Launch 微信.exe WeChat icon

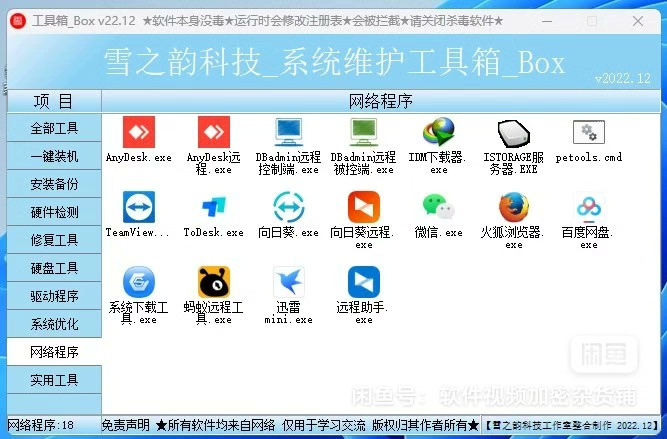(439, 207)
